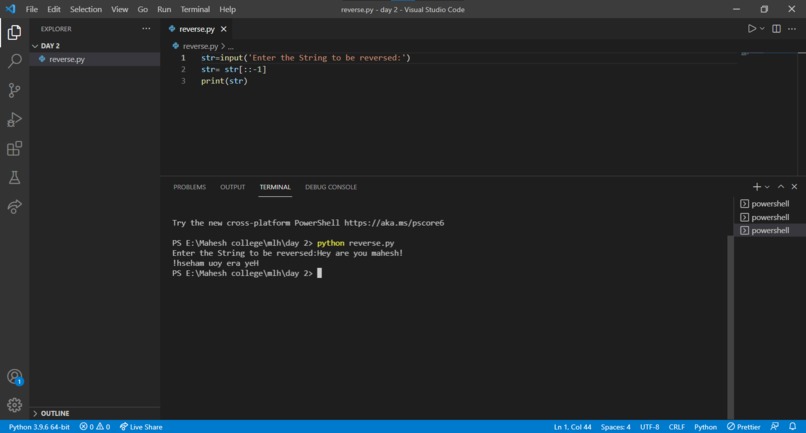
Task: Change language mode Python in status bar
Action: (x=705, y=427)
